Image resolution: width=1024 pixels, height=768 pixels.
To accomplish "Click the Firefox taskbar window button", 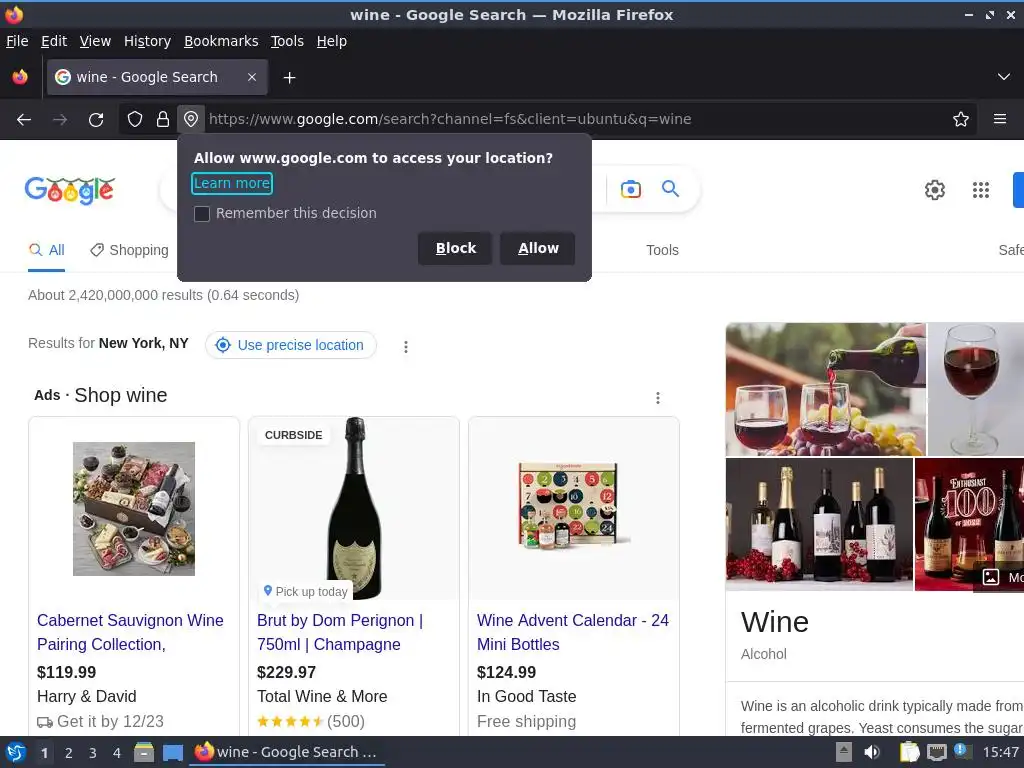I will pyautogui.click(x=287, y=752).
